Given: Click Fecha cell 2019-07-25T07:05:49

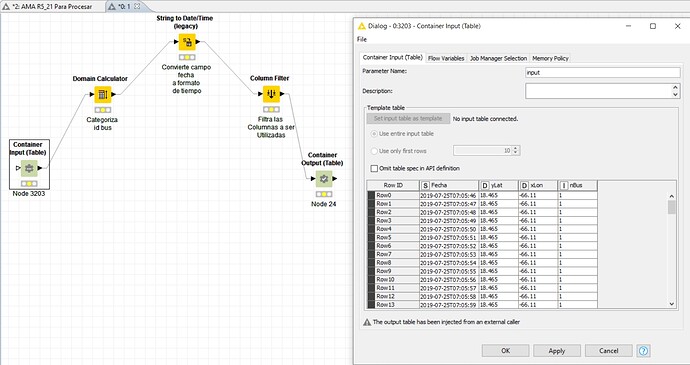Looking at the screenshot, I should [449, 221].
